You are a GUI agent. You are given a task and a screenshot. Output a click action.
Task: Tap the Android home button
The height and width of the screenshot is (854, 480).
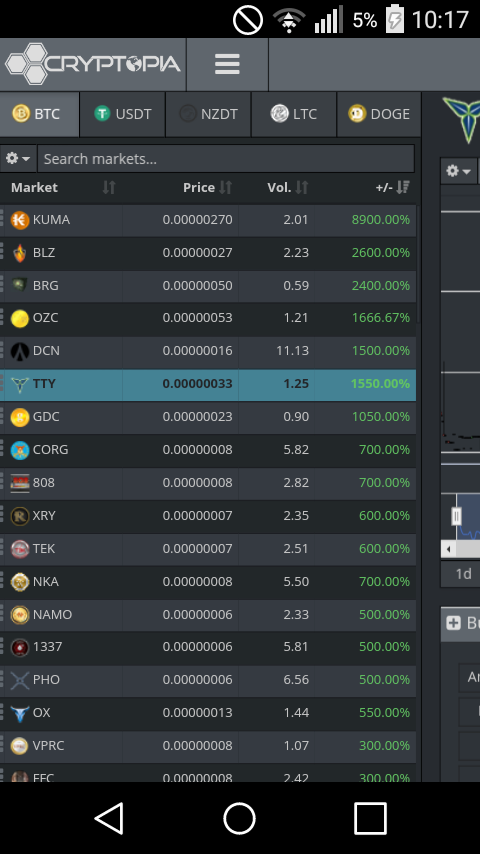(x=239, y=818)
